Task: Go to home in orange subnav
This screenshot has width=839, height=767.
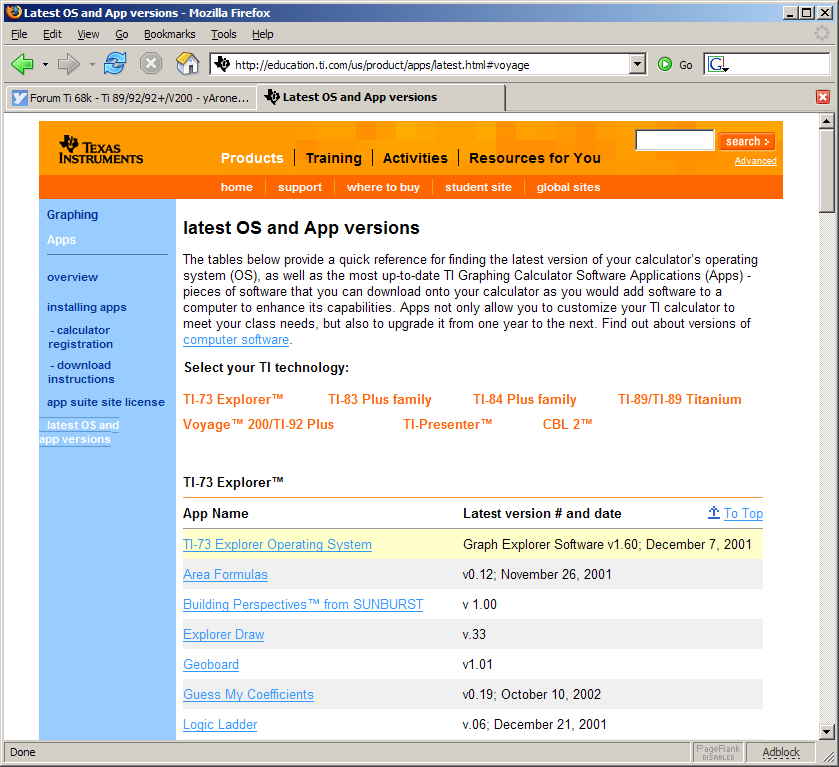Action: point(237,187)
